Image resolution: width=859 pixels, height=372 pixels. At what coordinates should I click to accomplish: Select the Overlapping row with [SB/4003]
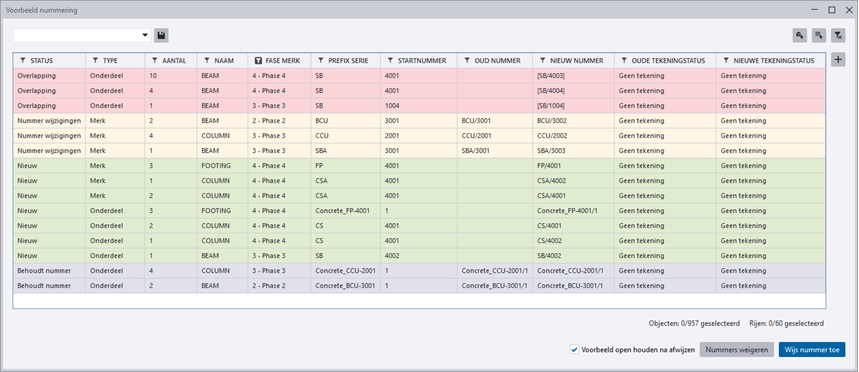click(419, 76)
